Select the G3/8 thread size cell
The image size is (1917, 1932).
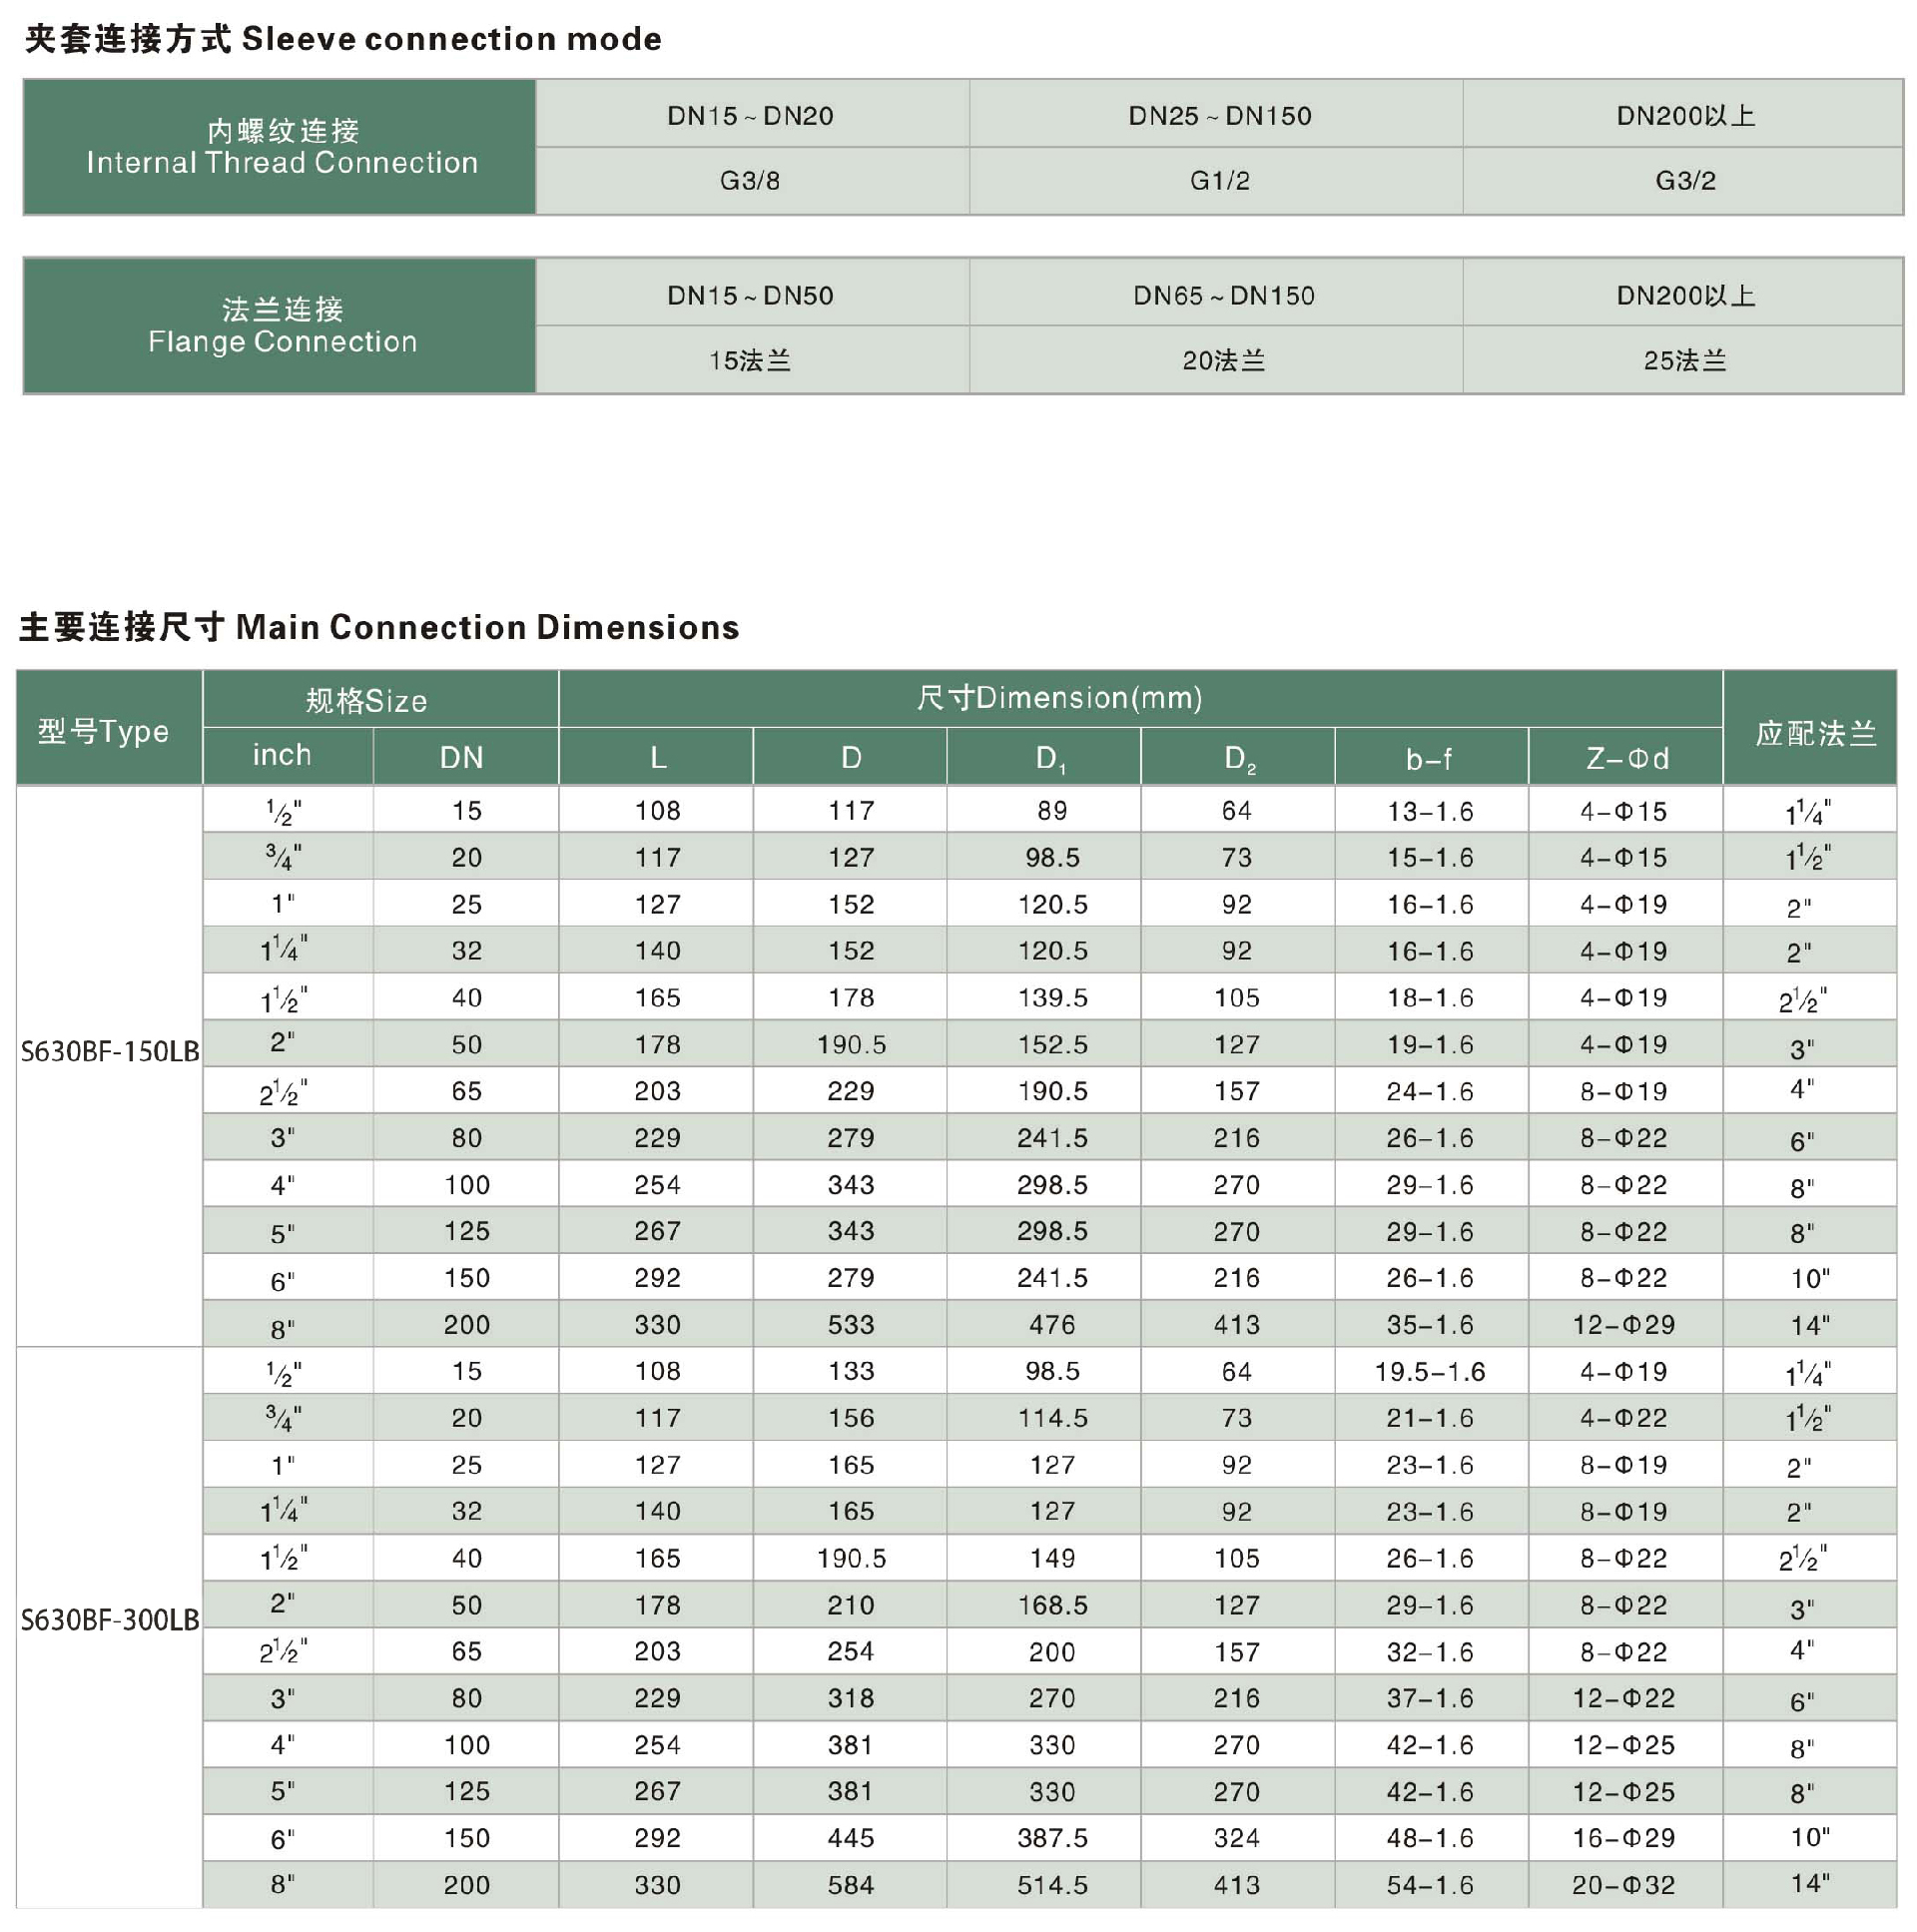pos(750,181)
